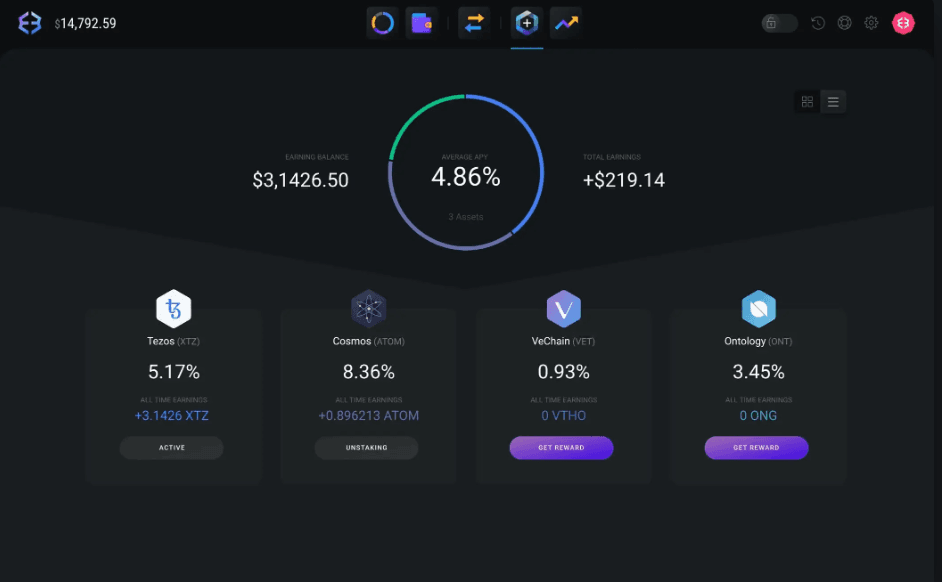942x582 pixels.
Task: Open the Portfolio donut chart icon
Action: pos(382,22)
